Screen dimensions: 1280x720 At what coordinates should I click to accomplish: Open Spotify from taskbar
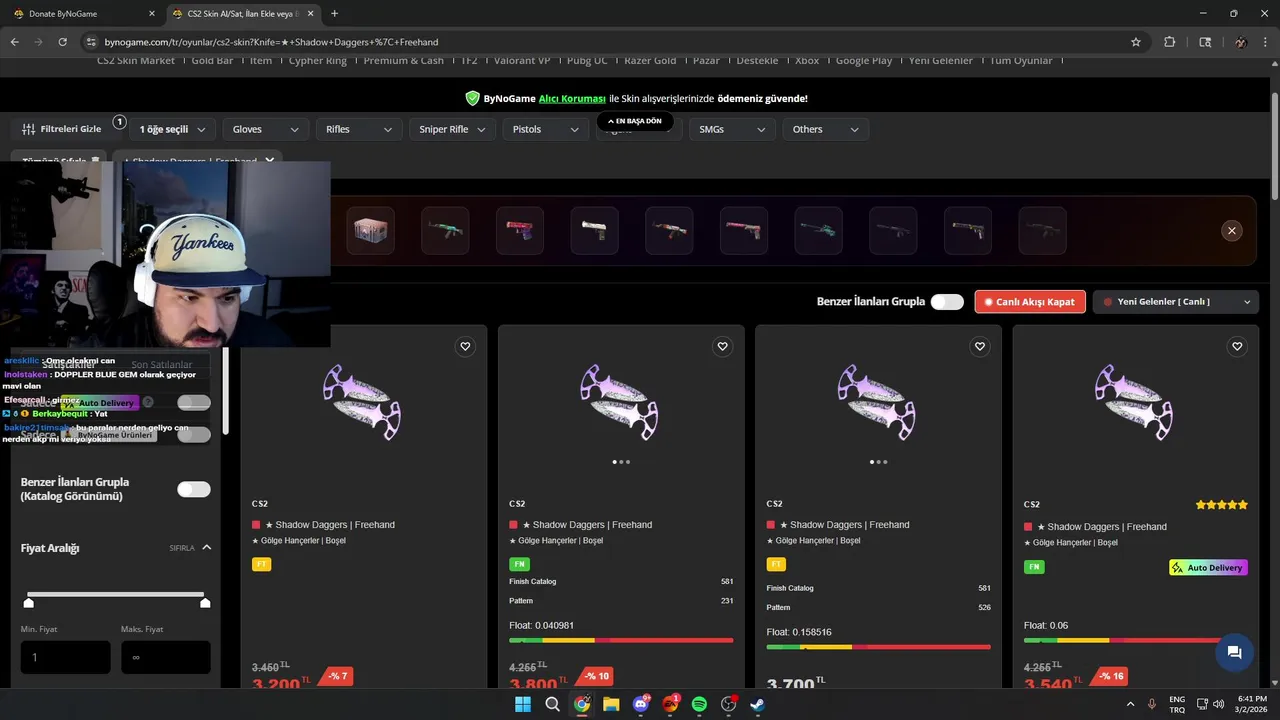click(699, 704)
